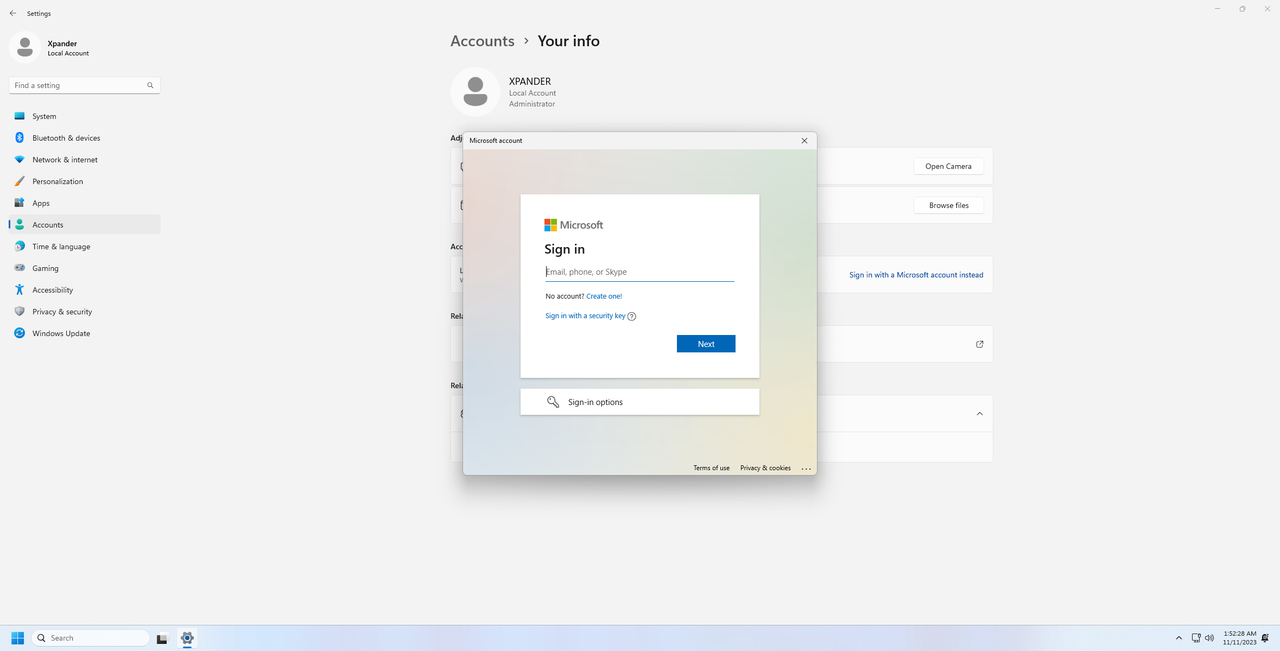The width and height of the screenshot is (1280, 651).
Task: Open Gaming settings category
Action: point(84,268)
